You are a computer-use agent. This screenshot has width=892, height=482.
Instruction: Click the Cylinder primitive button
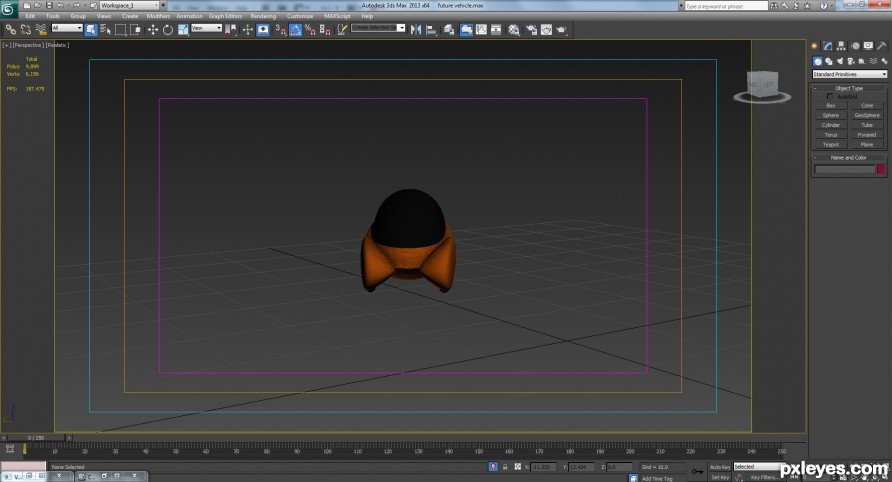pyautogui.click(x=831, y=125)
